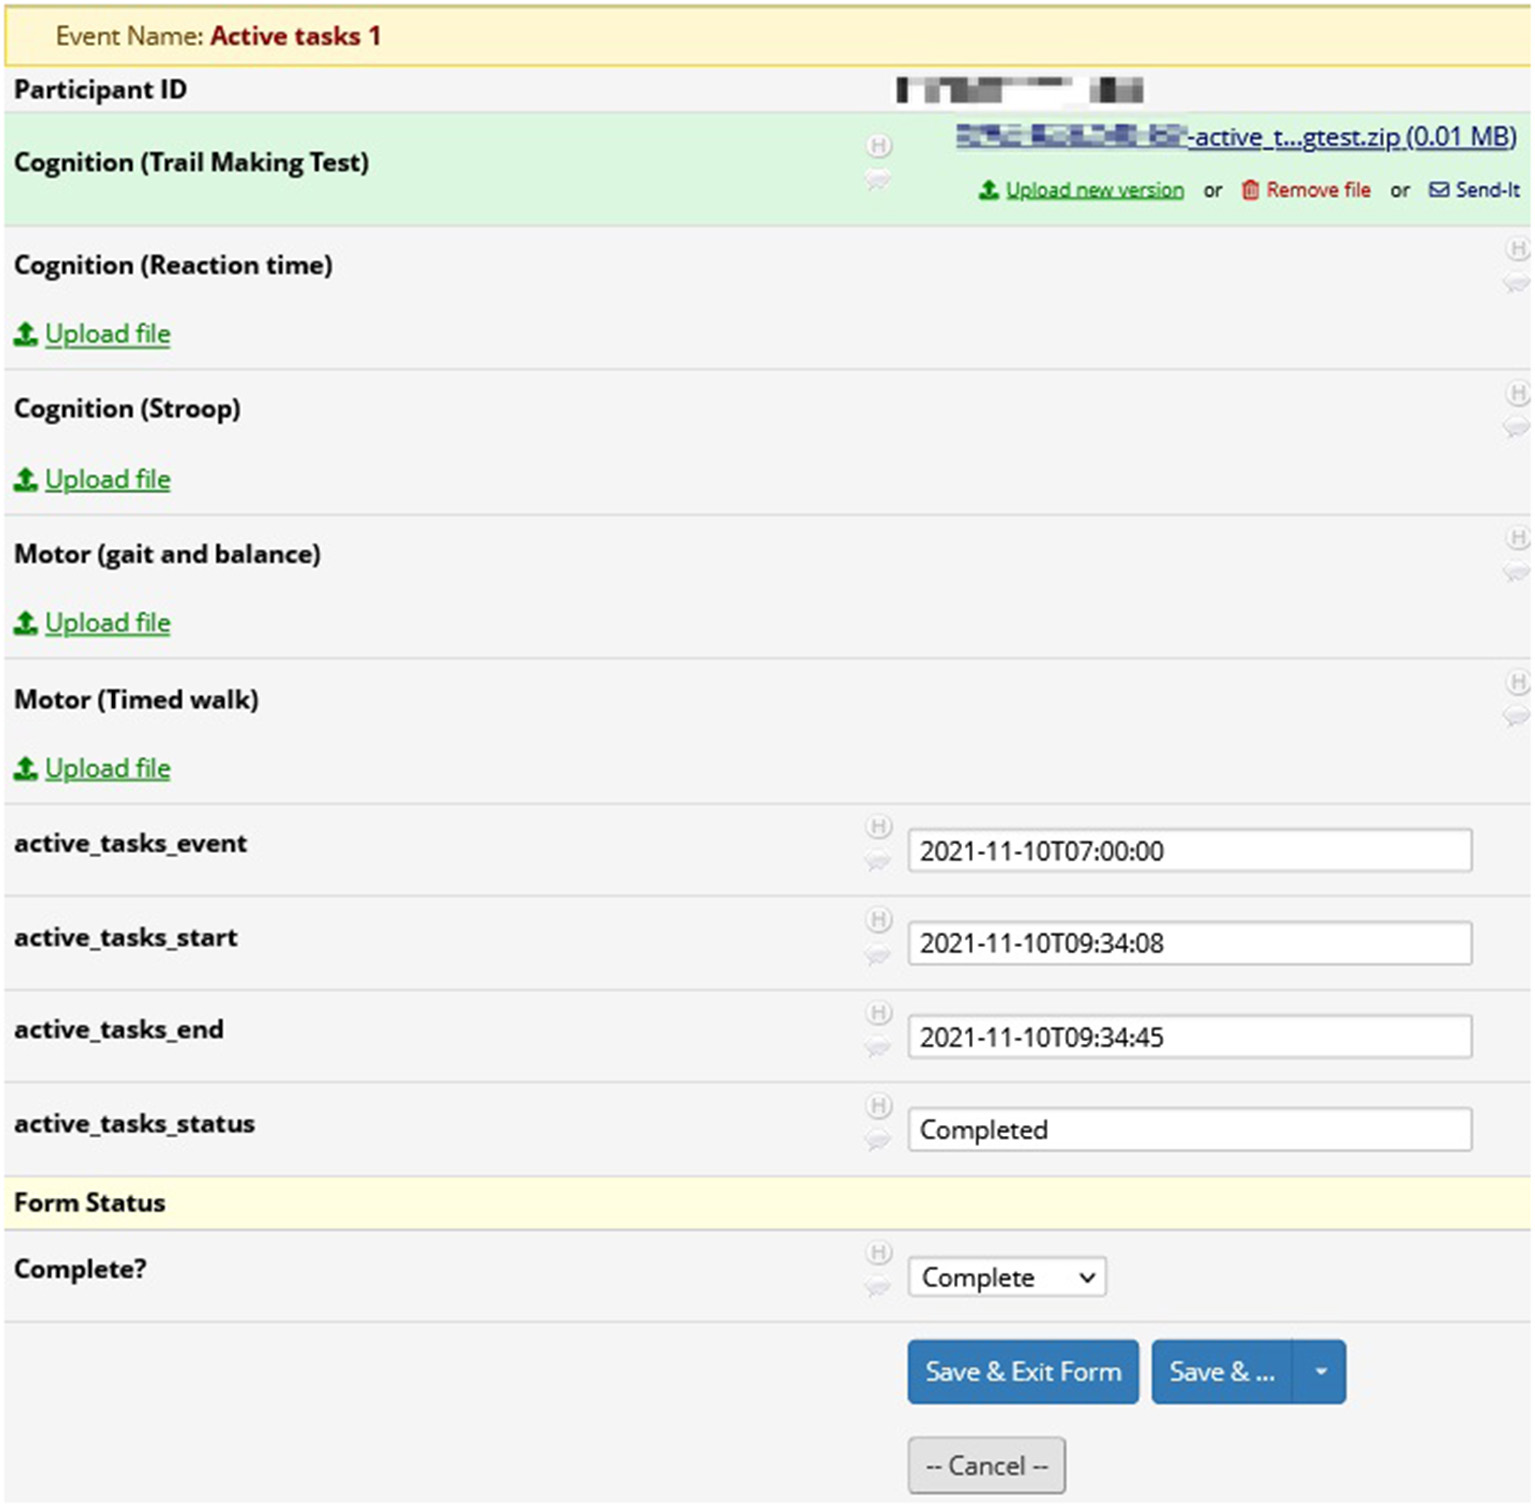Click history icon for active_tasks_event

tap(878, 826)
